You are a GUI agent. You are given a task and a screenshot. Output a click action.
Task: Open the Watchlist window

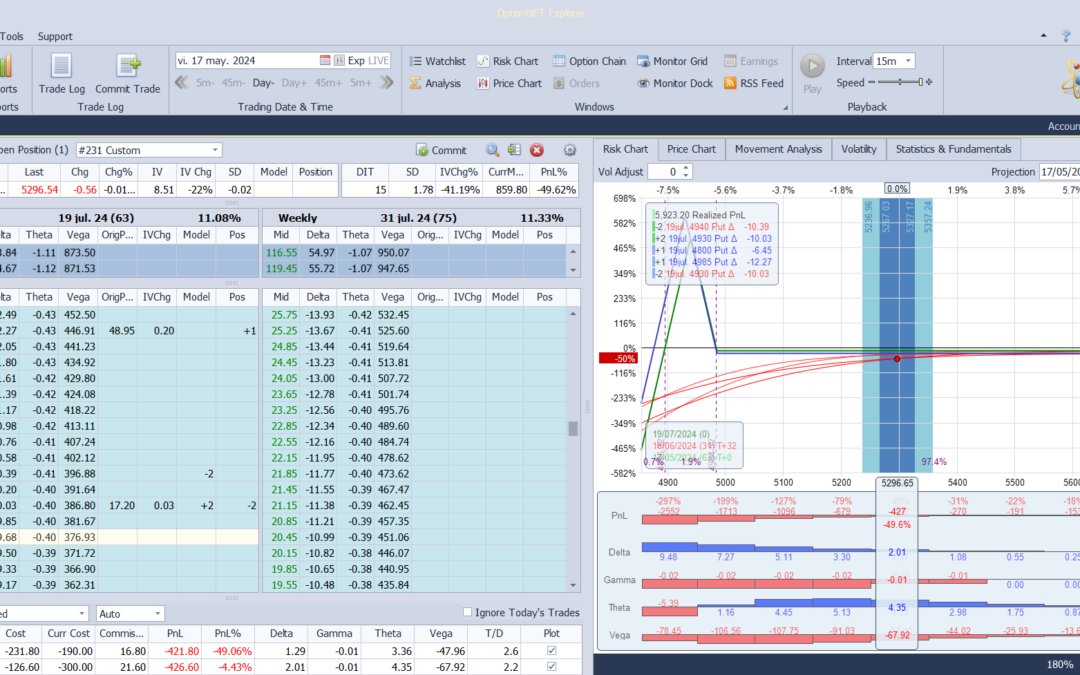(437, 61)
